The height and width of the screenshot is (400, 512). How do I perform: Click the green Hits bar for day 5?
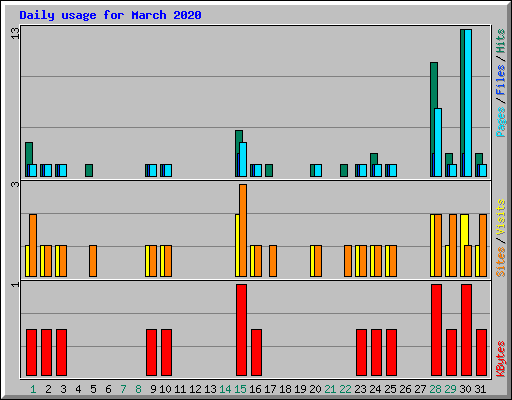click(x=89, y=170)
